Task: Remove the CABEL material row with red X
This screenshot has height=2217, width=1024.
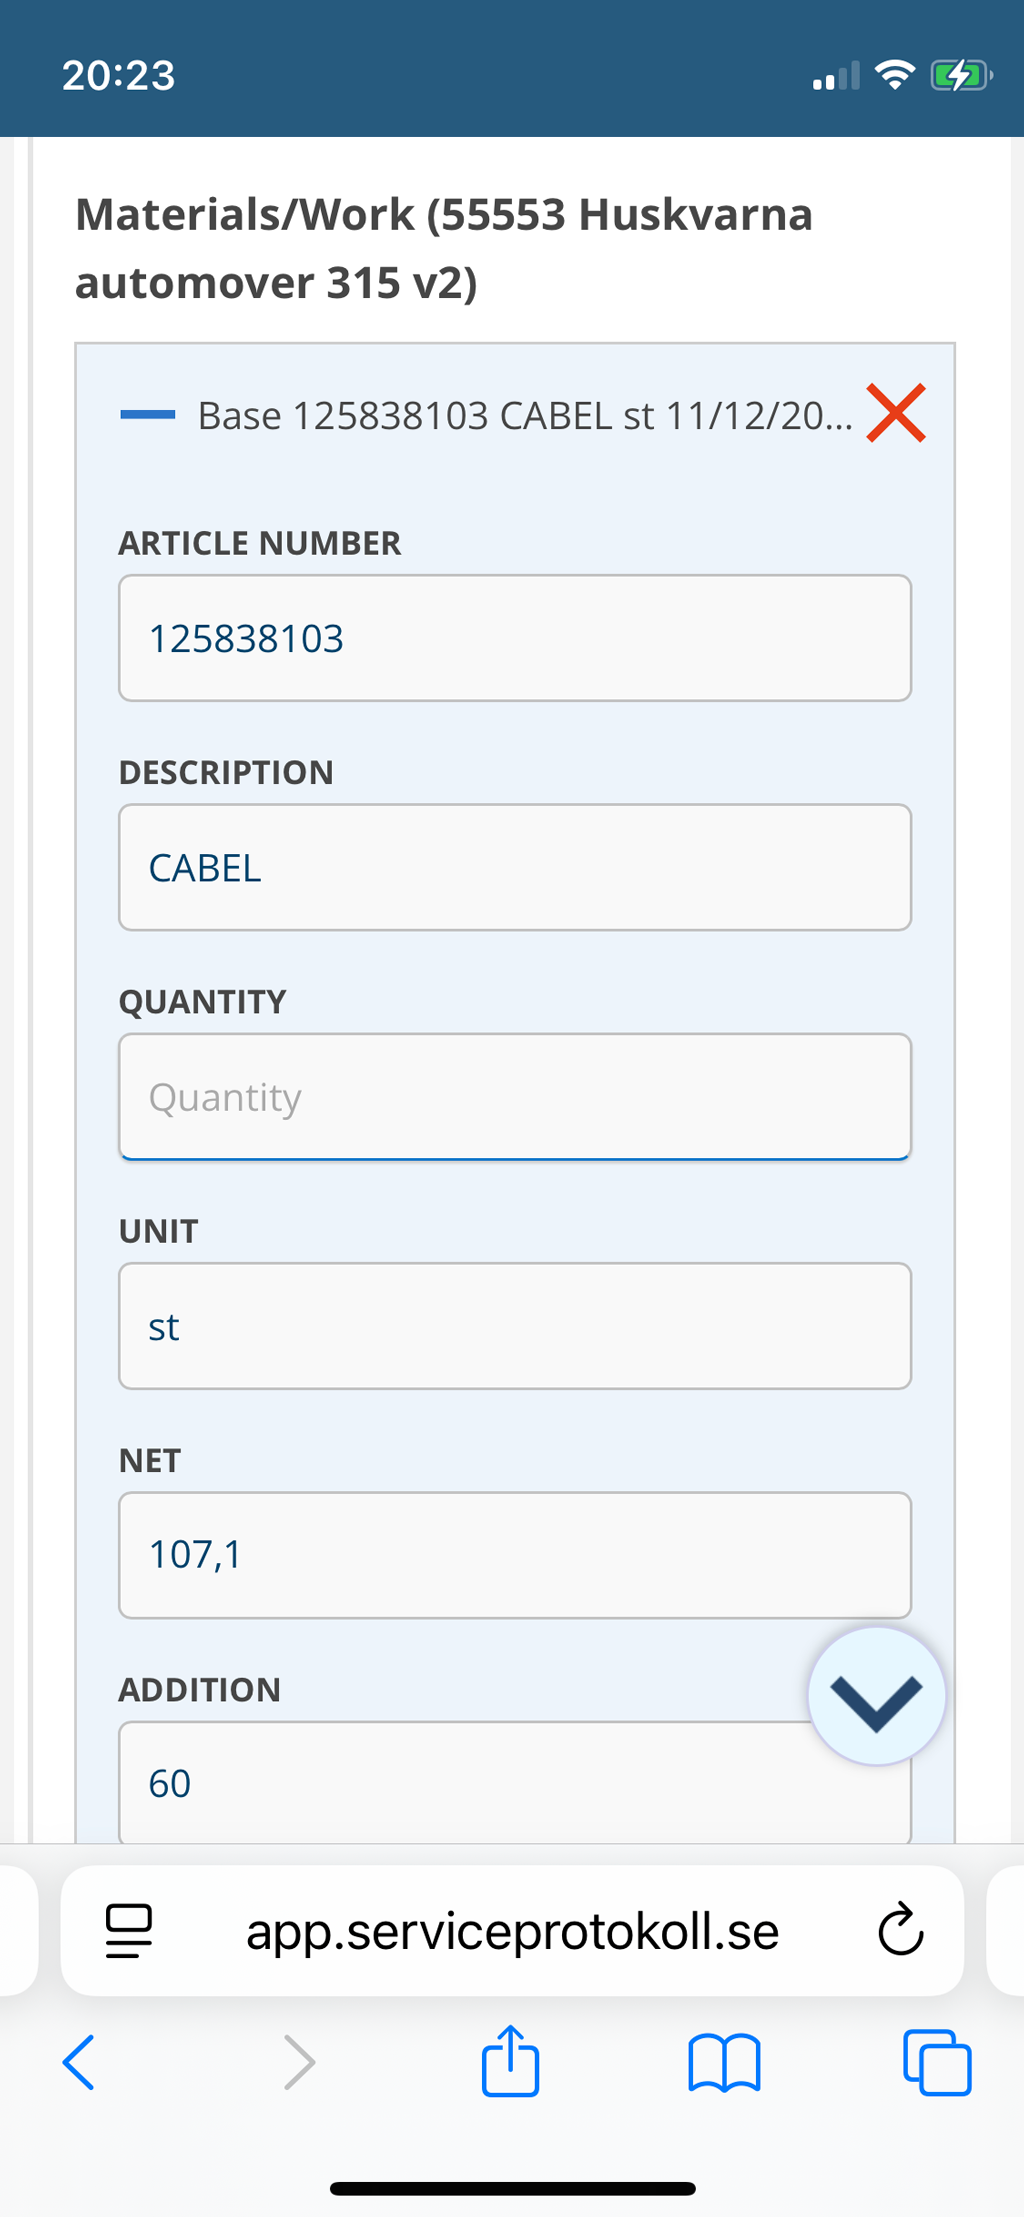Action: [x=896, y=413]
